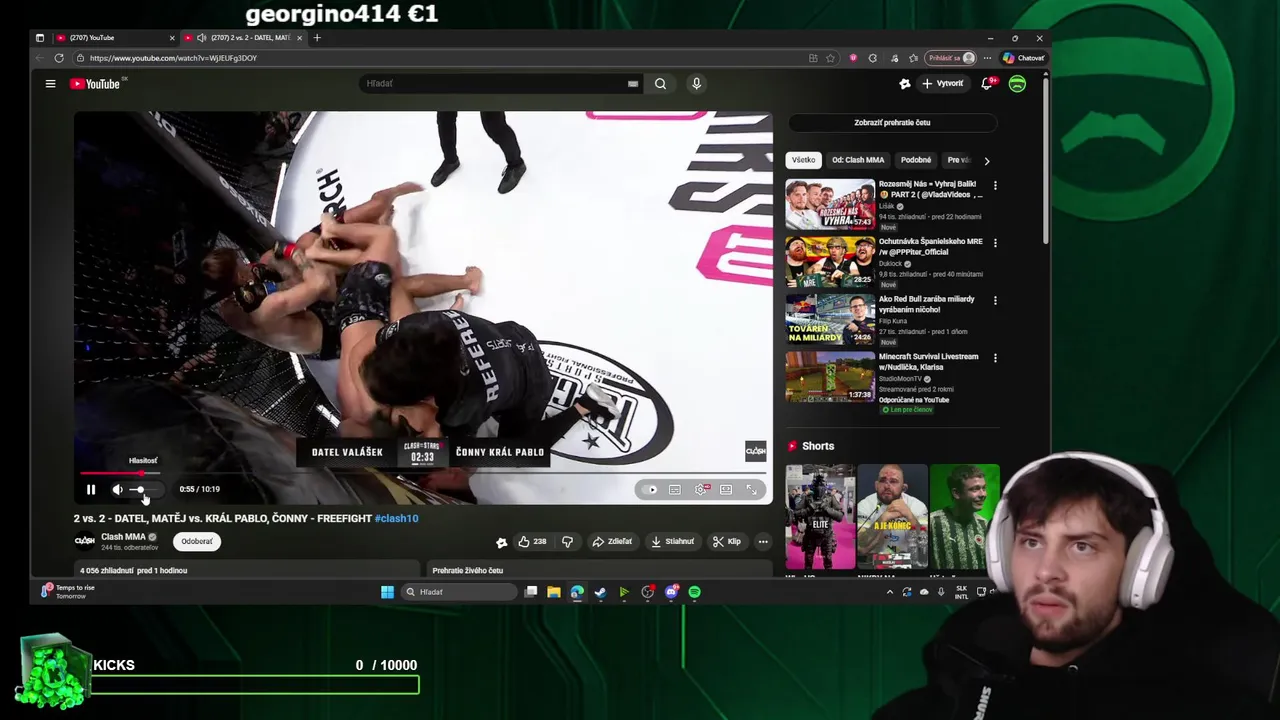Open Minecraft Survival Livestream video thumbnail

click(830, 377)
